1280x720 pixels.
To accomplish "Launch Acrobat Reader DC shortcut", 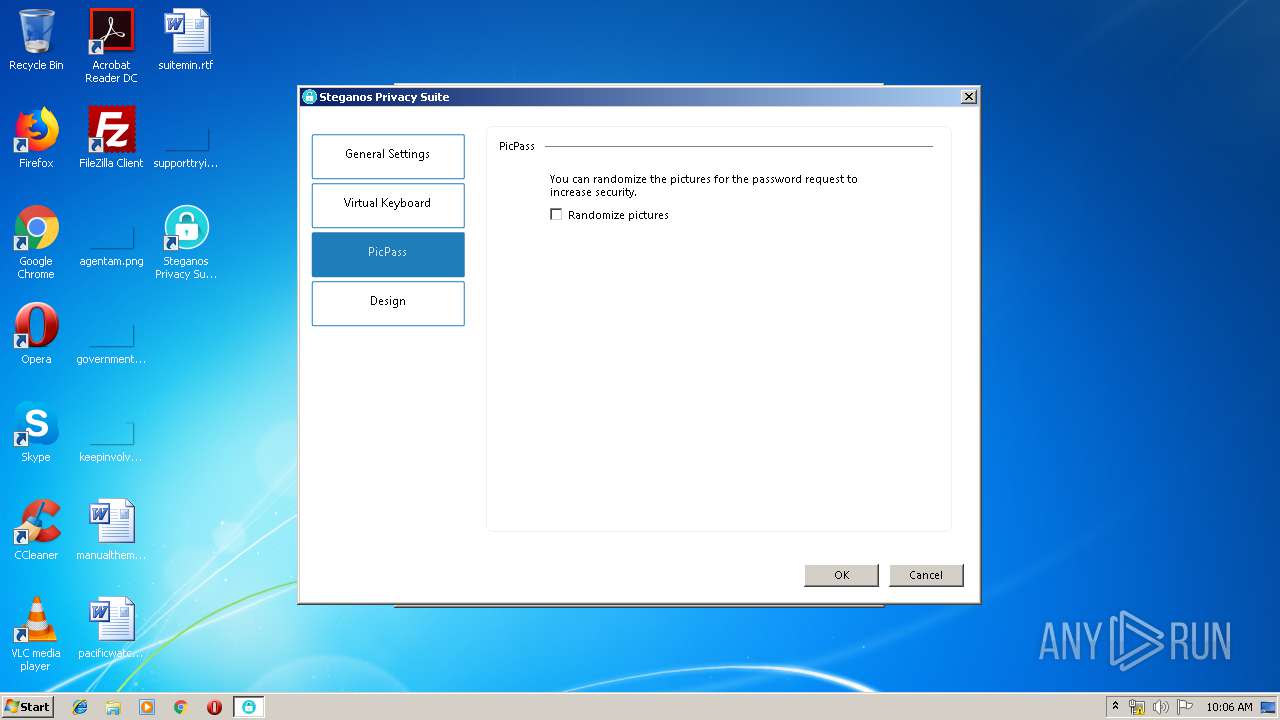I will tap(111, 46).
